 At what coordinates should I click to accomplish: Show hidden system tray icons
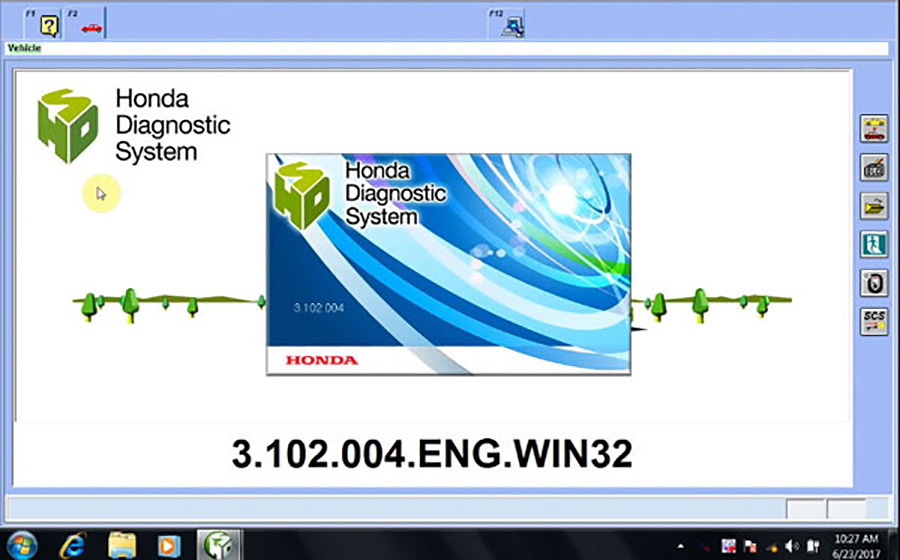click(681, 546)
